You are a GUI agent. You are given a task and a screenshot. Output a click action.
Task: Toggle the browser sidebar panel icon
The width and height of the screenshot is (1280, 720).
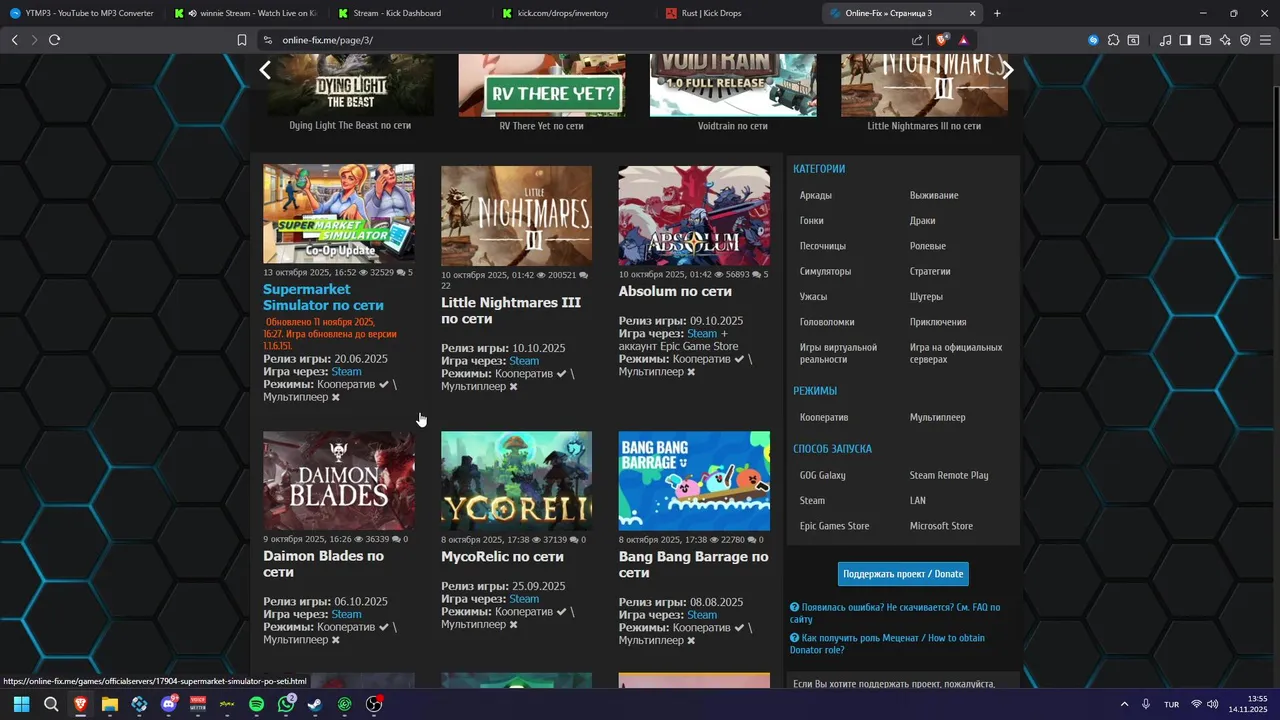pyautogui.click(x=1185, y=40)
